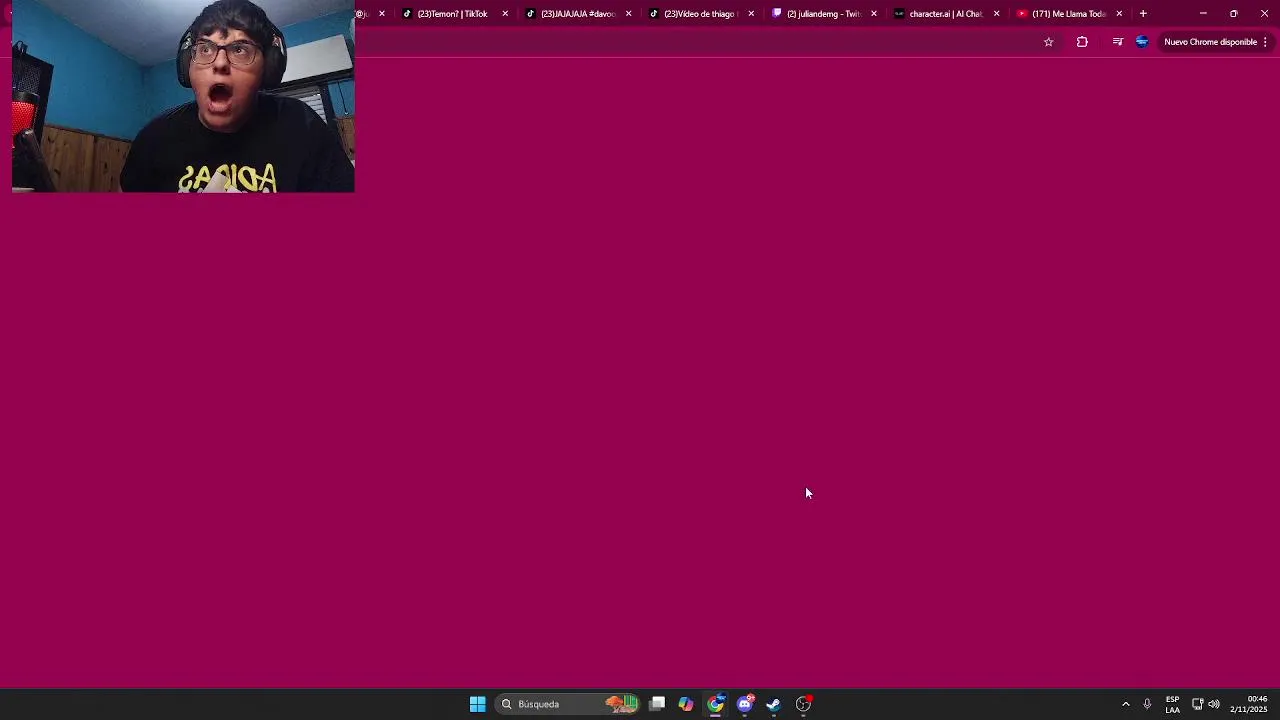The width and height of the screenshot is (1280, 720).
Task: Change the ESP LAA keyboard language
Action: pyautogui.click(x=1172, y=704)
